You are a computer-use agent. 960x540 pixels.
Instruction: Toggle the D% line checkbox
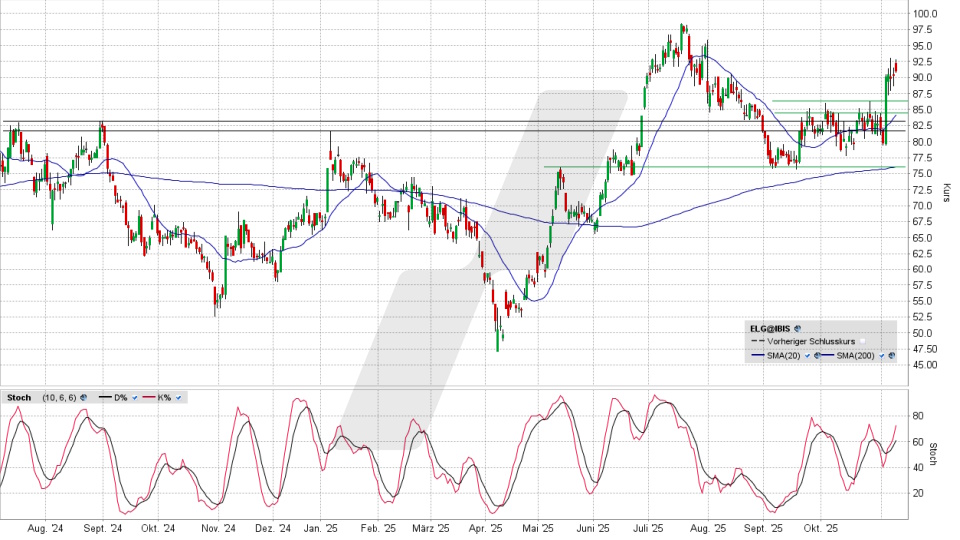coord(134,397)
